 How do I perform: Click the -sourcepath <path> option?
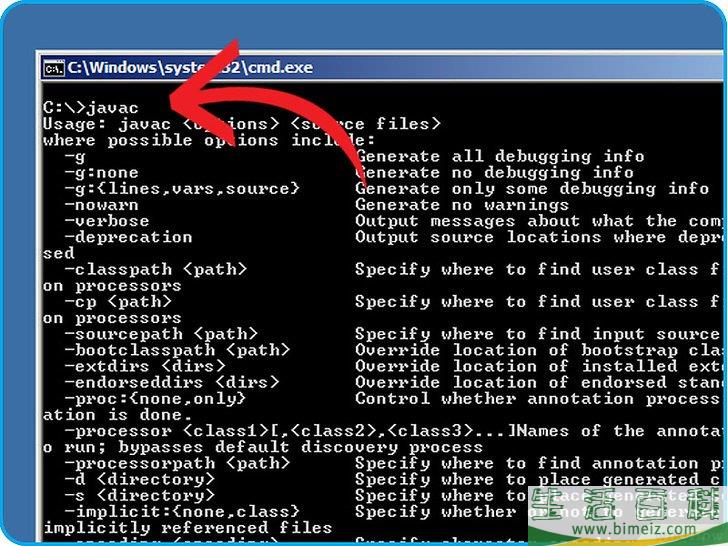pyautogui.click(x=160, y=333)
